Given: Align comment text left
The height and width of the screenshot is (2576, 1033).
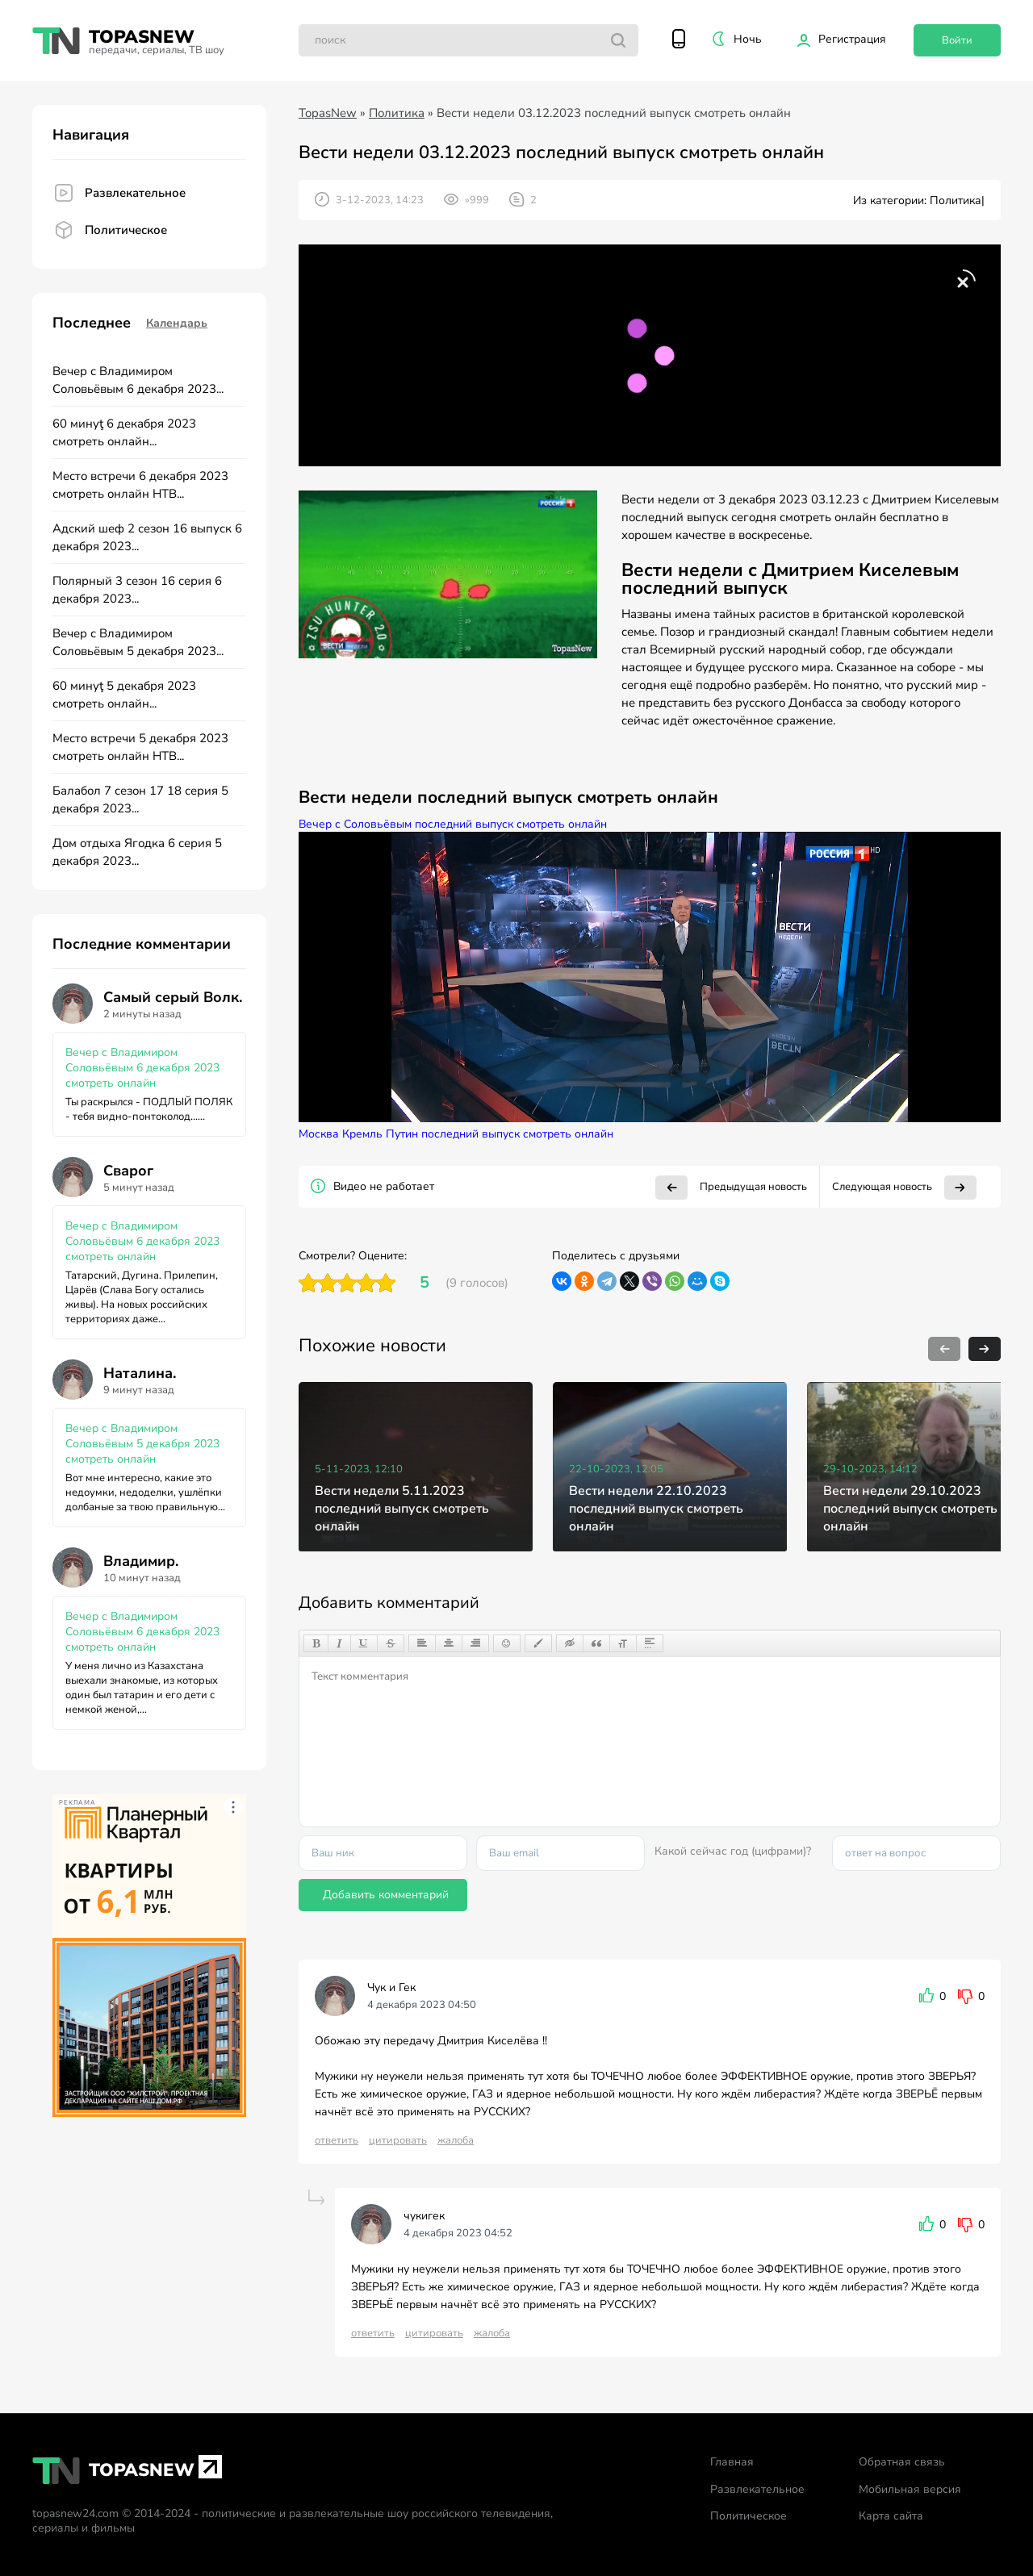Looking at the screenshot, I should pyautogui.click(x=421, y=1643).
